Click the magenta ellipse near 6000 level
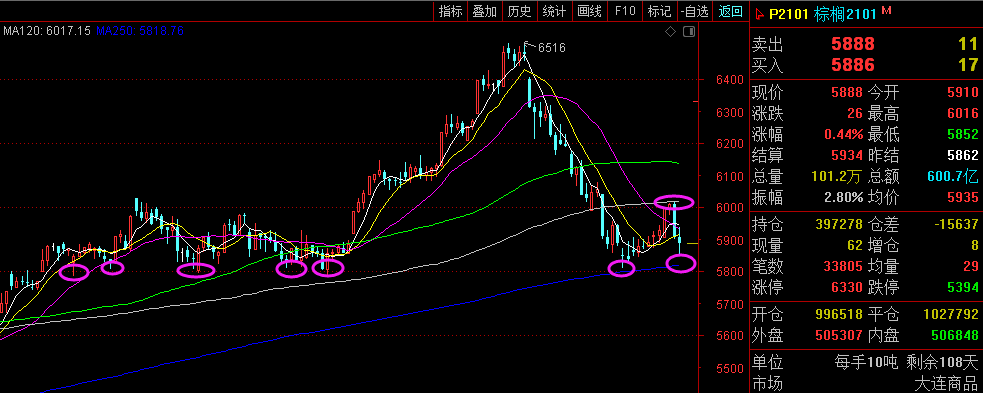983x393 pixels. [674, 202]
